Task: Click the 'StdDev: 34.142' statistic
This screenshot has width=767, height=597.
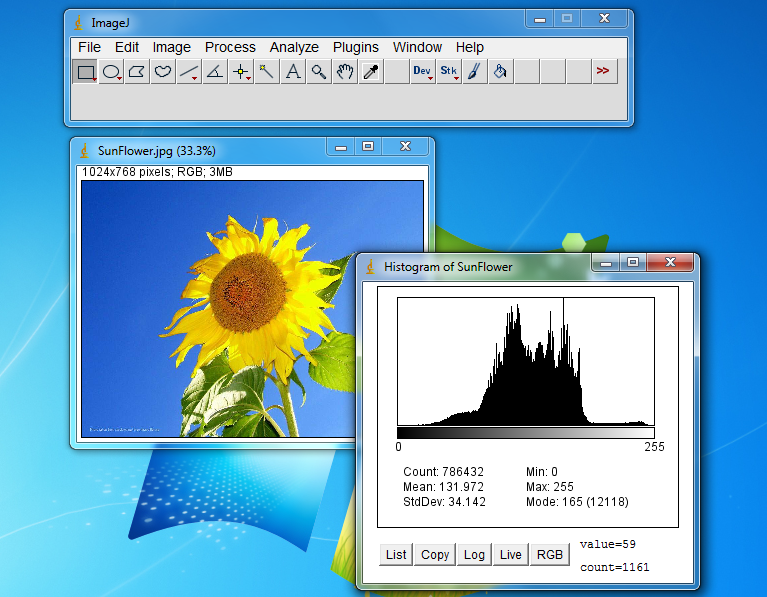Action: (x=444, y=502)
